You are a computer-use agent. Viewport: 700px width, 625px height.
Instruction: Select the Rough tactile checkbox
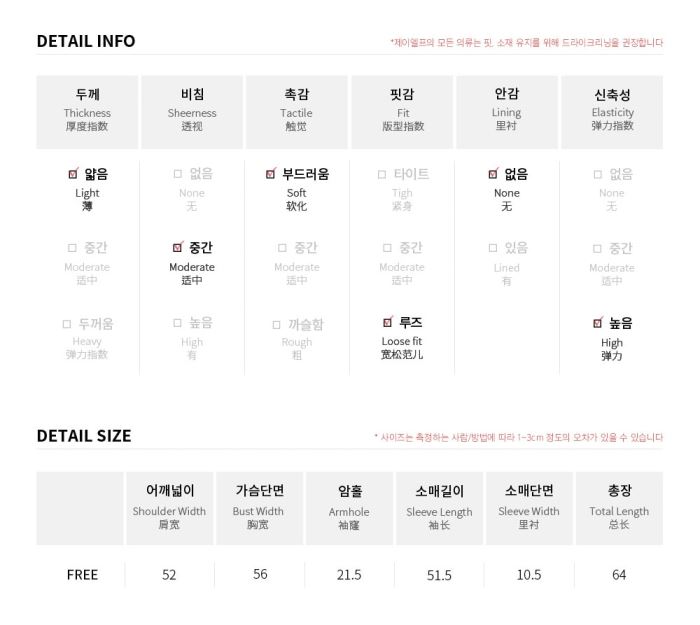pyautogui.click(x=276, y=325)
